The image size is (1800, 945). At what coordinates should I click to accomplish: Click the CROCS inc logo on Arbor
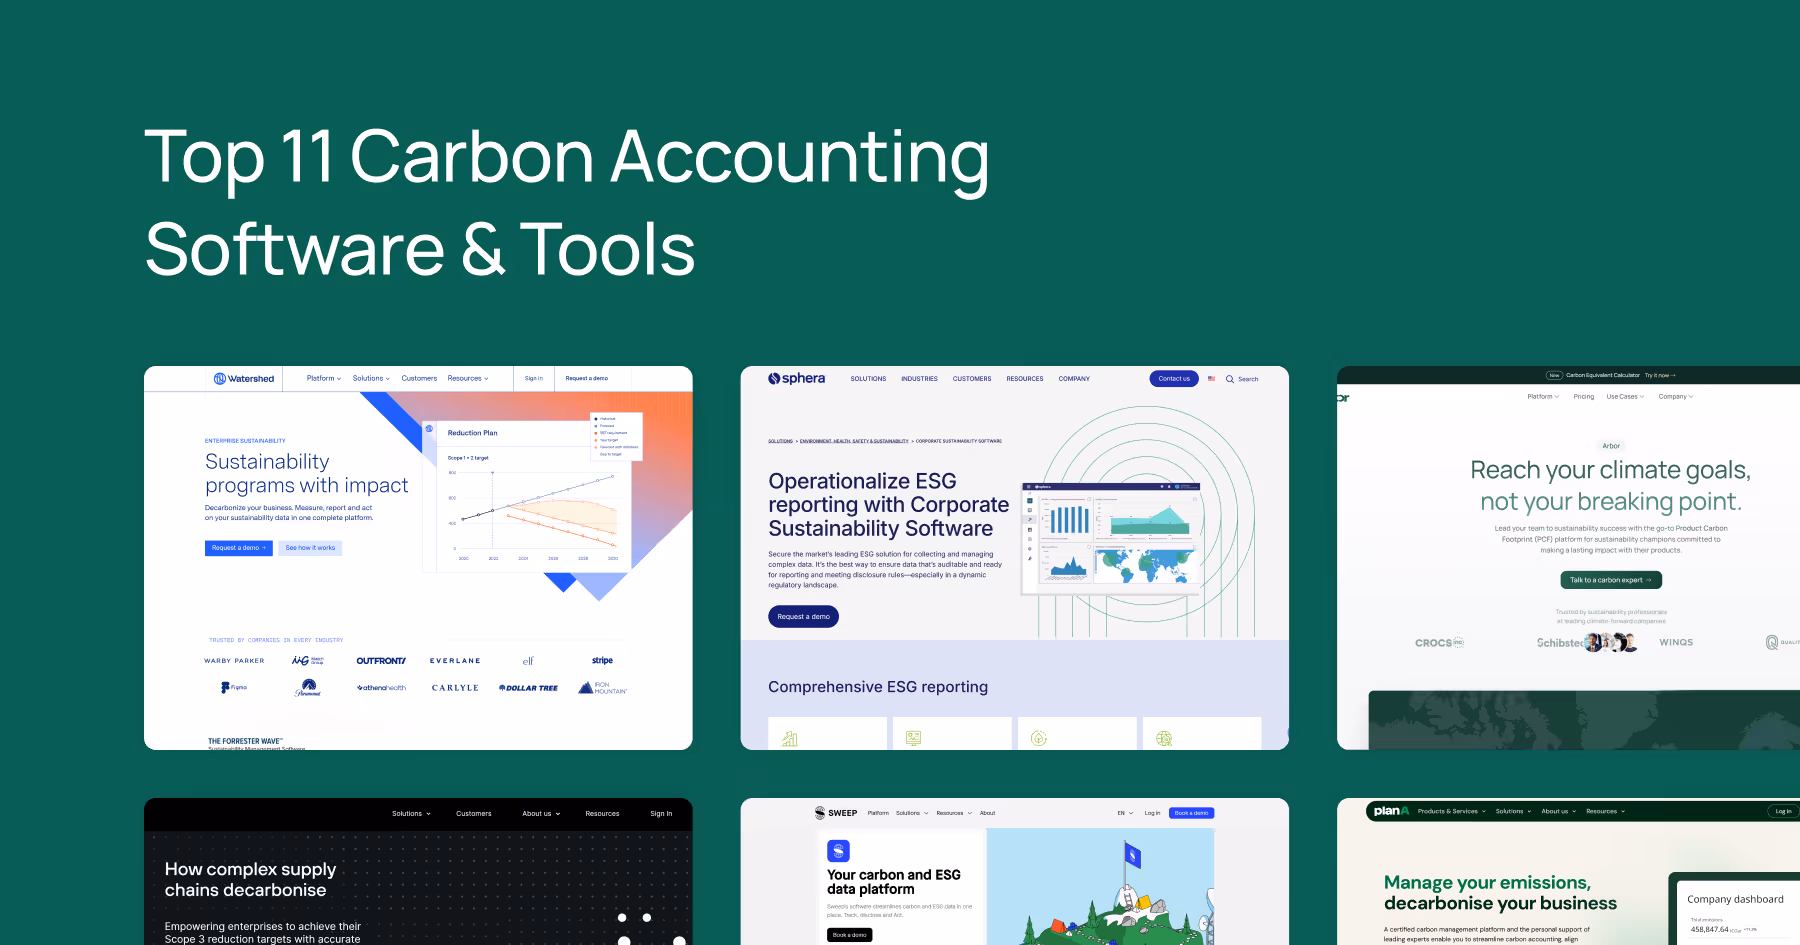pyautogui.click(x=1439, y=643)
